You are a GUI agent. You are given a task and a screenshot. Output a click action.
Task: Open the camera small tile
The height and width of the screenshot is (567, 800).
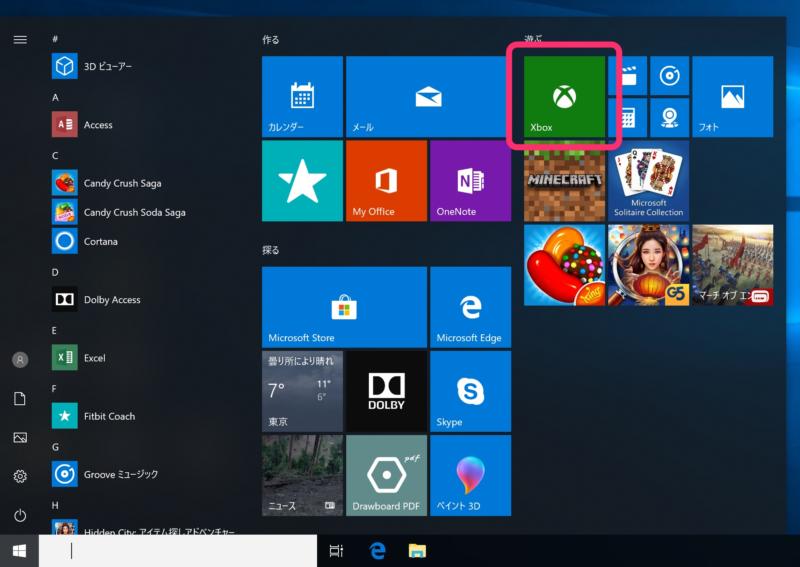pyautogui.click(x=669, y=118)
